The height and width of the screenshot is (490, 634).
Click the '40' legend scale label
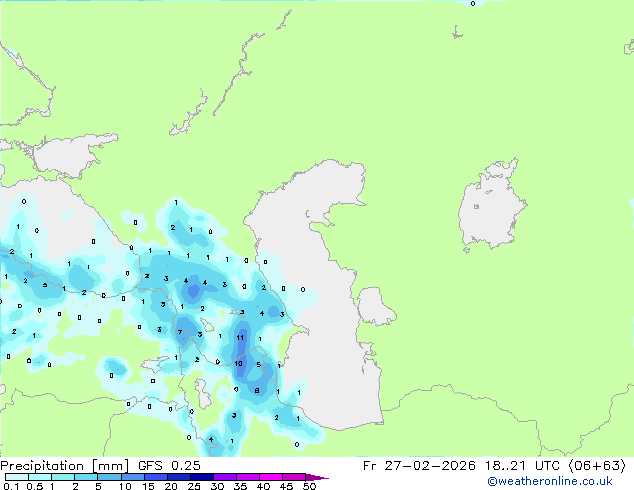point(263,486)
